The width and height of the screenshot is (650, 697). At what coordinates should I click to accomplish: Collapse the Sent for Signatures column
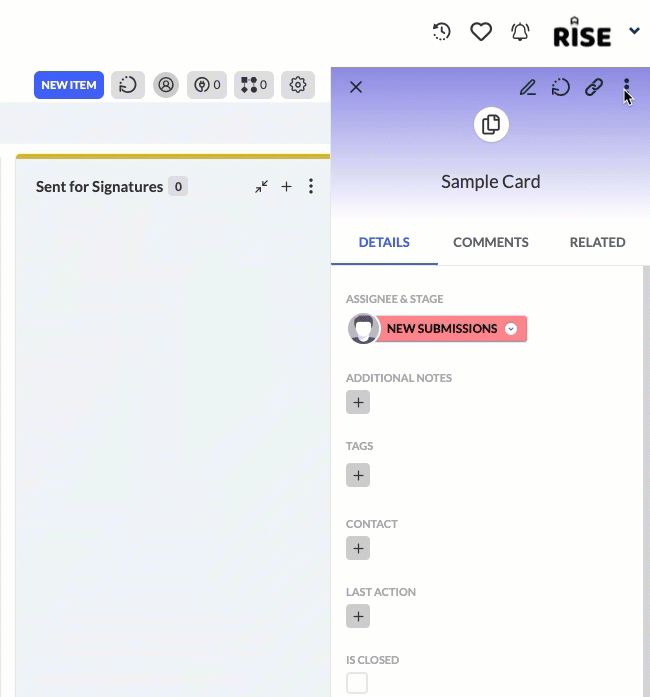coord(261,187)
